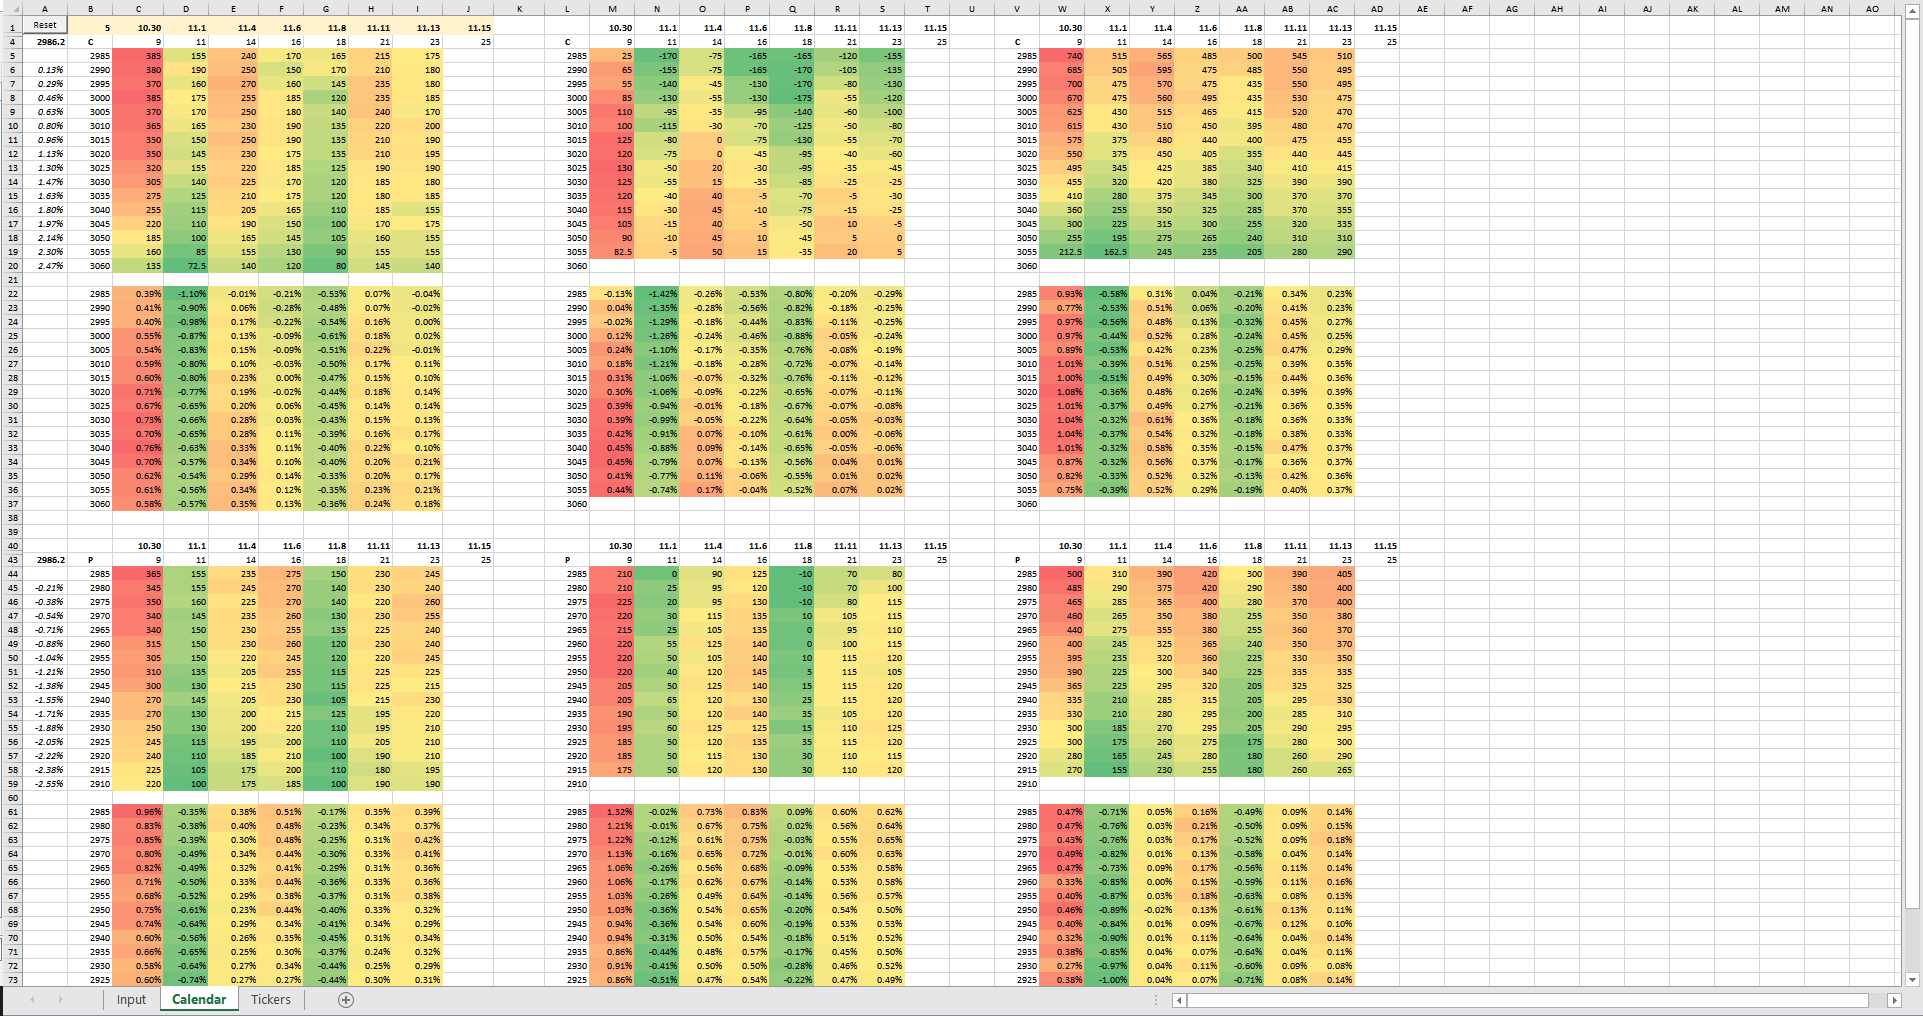Select column AD header

coord(1377,9)
